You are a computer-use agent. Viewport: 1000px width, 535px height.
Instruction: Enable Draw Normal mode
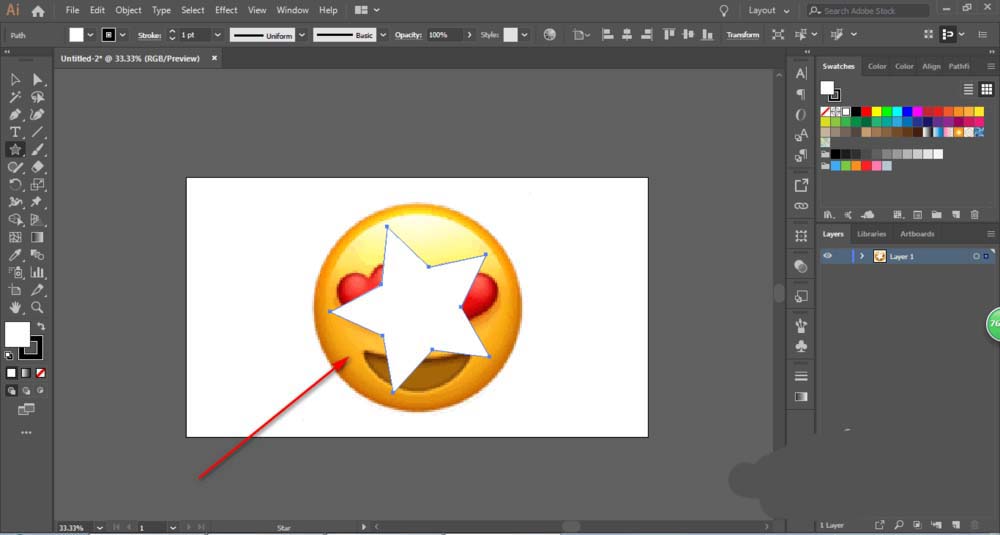click(x=11, y=391)
